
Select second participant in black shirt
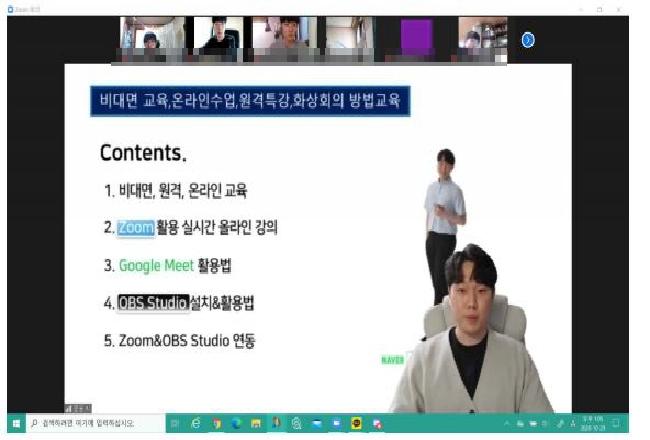click(x=218, y=39)
